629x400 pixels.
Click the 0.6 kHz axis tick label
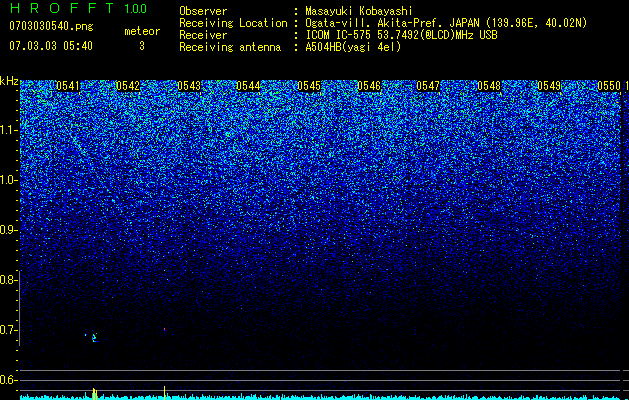tap(8, 380)
